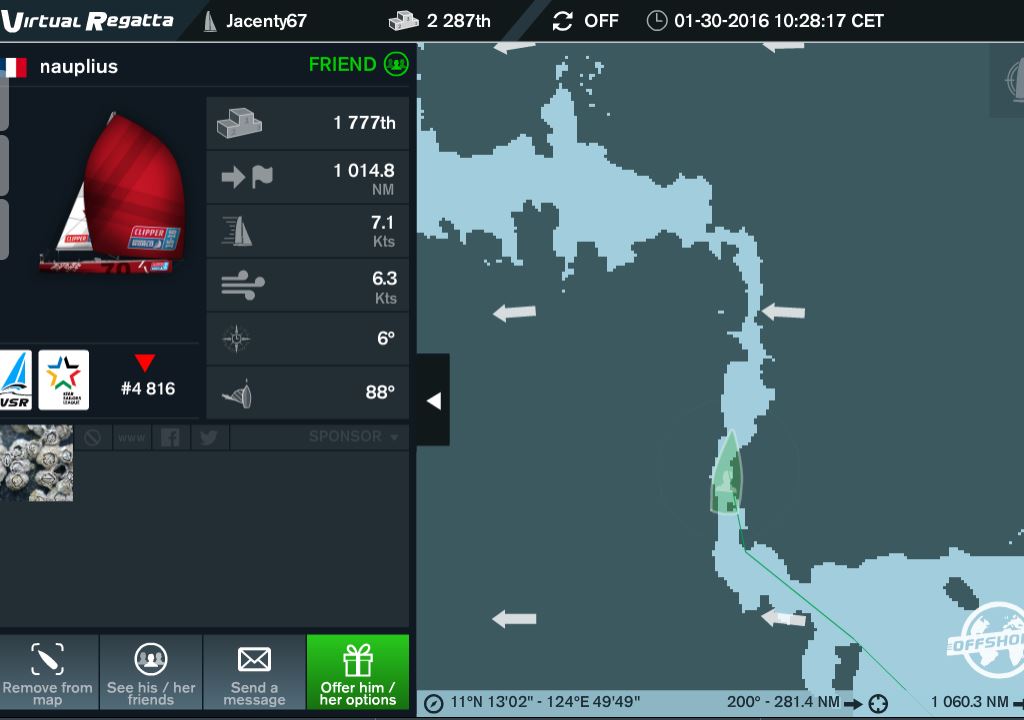The height and width of the screenshot is (720, 1024).
Task: Click the Offshore globe logo on map
Action: click(986, 640)
